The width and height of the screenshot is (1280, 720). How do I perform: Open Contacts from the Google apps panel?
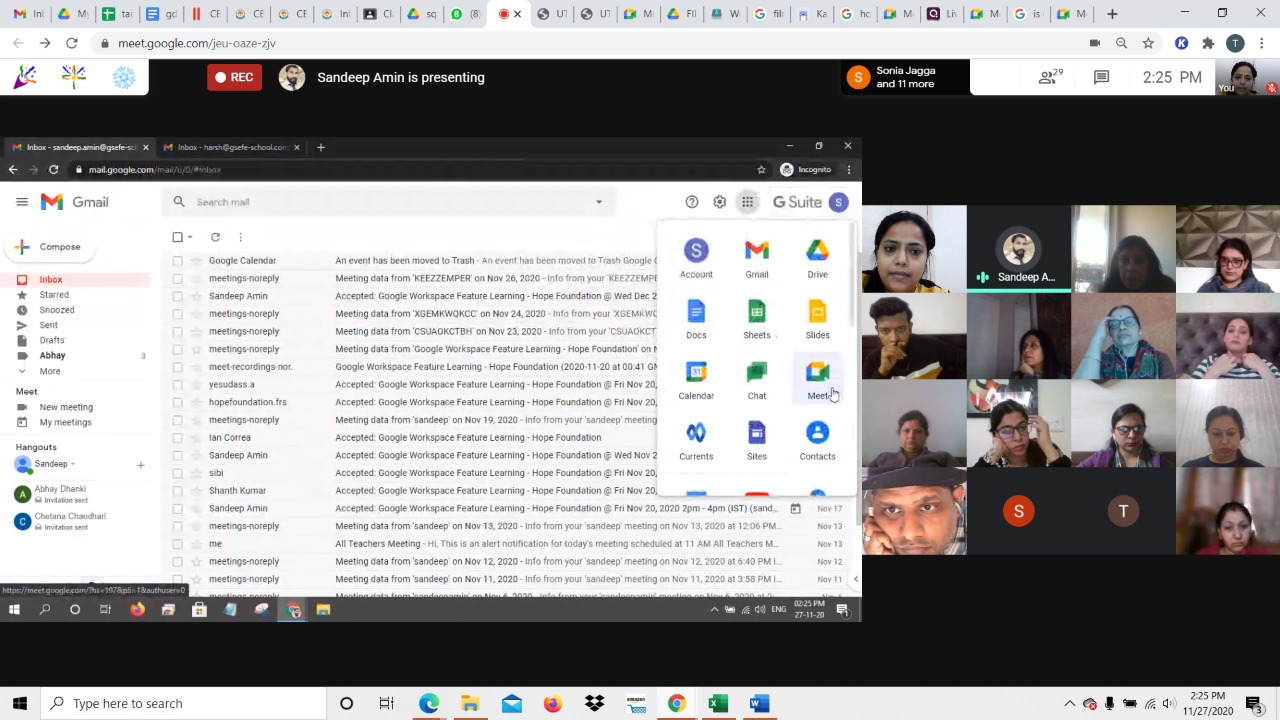[x=817, y=440]
